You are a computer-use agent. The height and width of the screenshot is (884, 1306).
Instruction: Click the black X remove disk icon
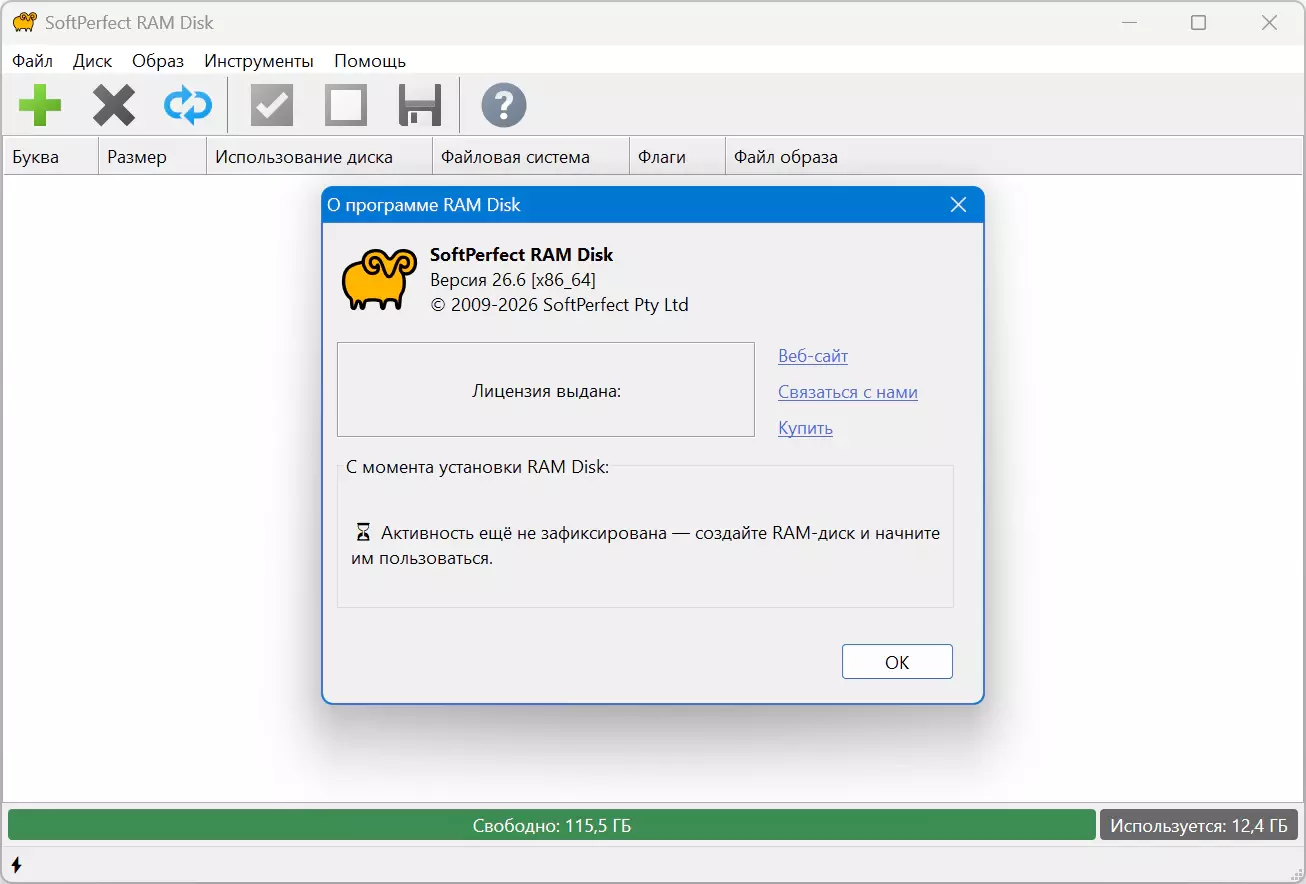(114, 105)
